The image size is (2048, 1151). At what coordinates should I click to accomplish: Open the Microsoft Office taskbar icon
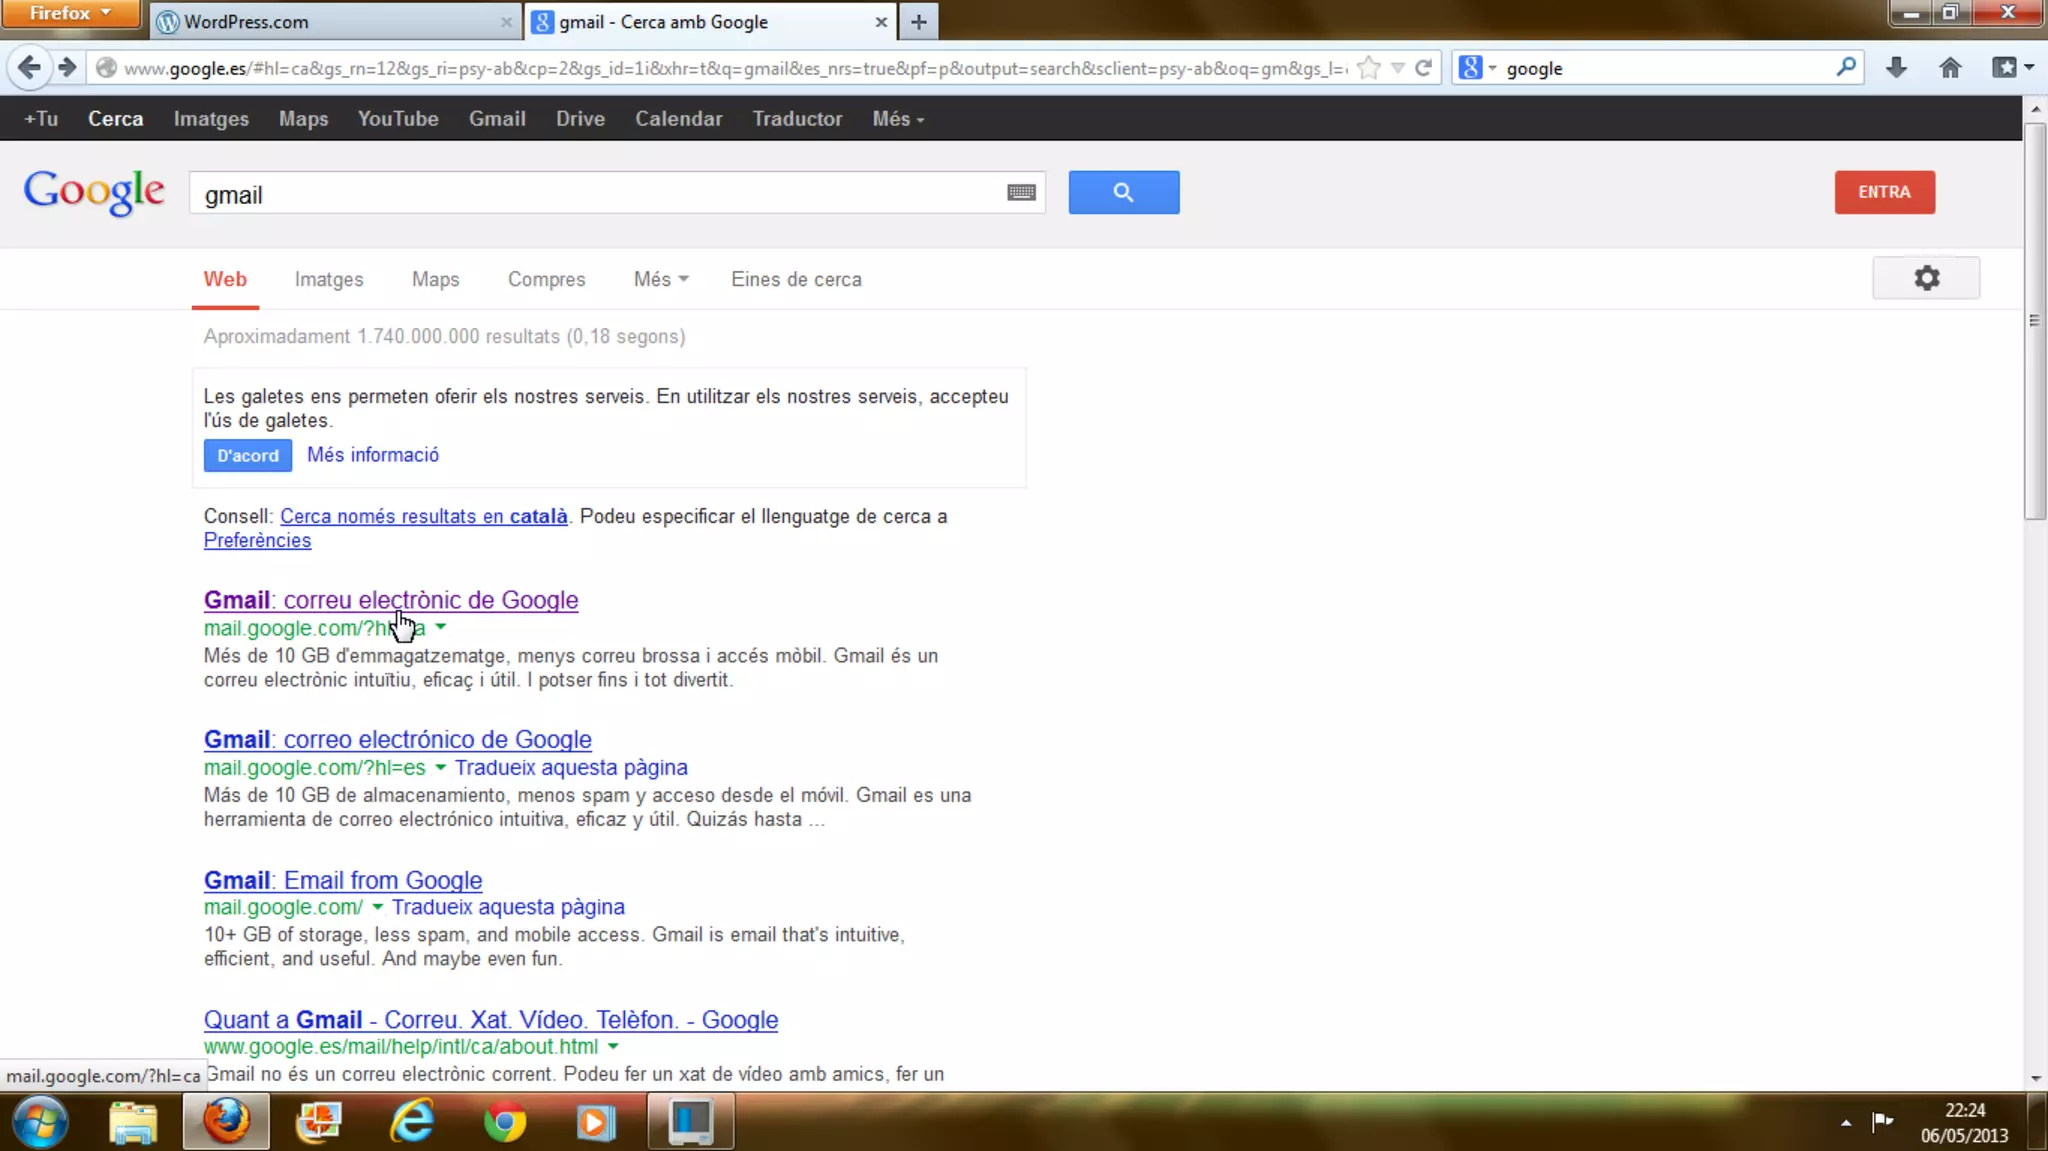point(319,1122)
